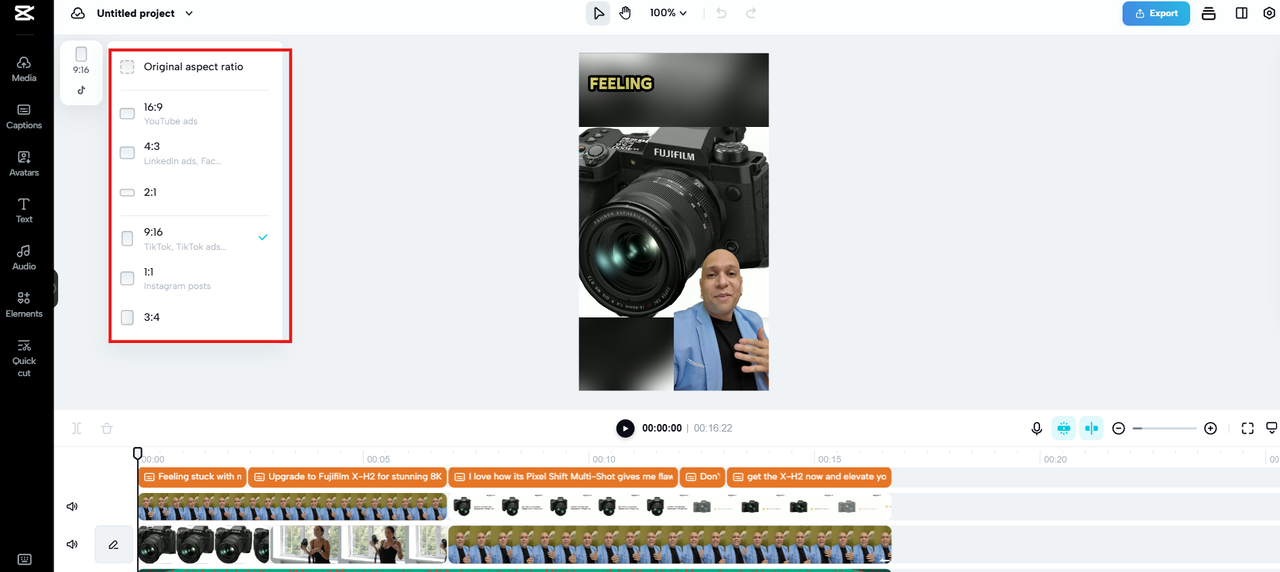Choose the 3:4 aspect ratio
This screenshot has width=1280, height=572.
pos(196,317)
